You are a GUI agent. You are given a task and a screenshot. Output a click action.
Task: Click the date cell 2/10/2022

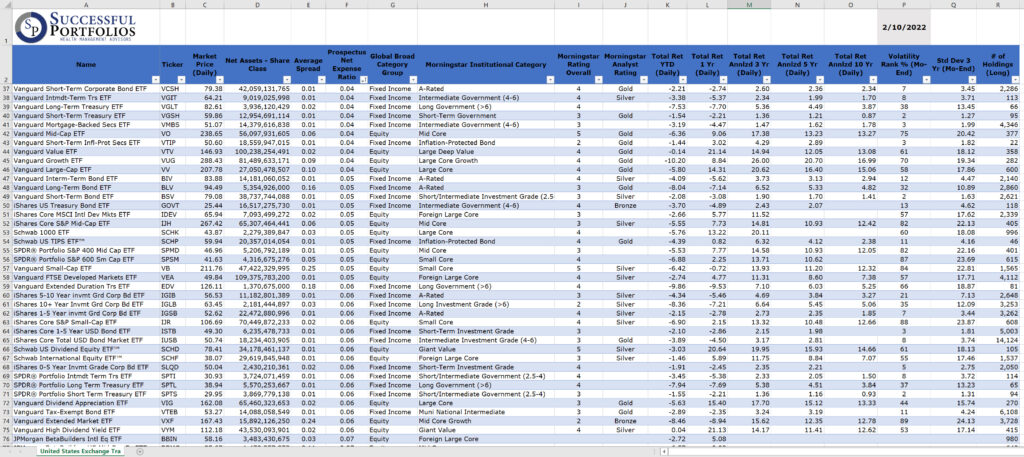tap(904, 27)
